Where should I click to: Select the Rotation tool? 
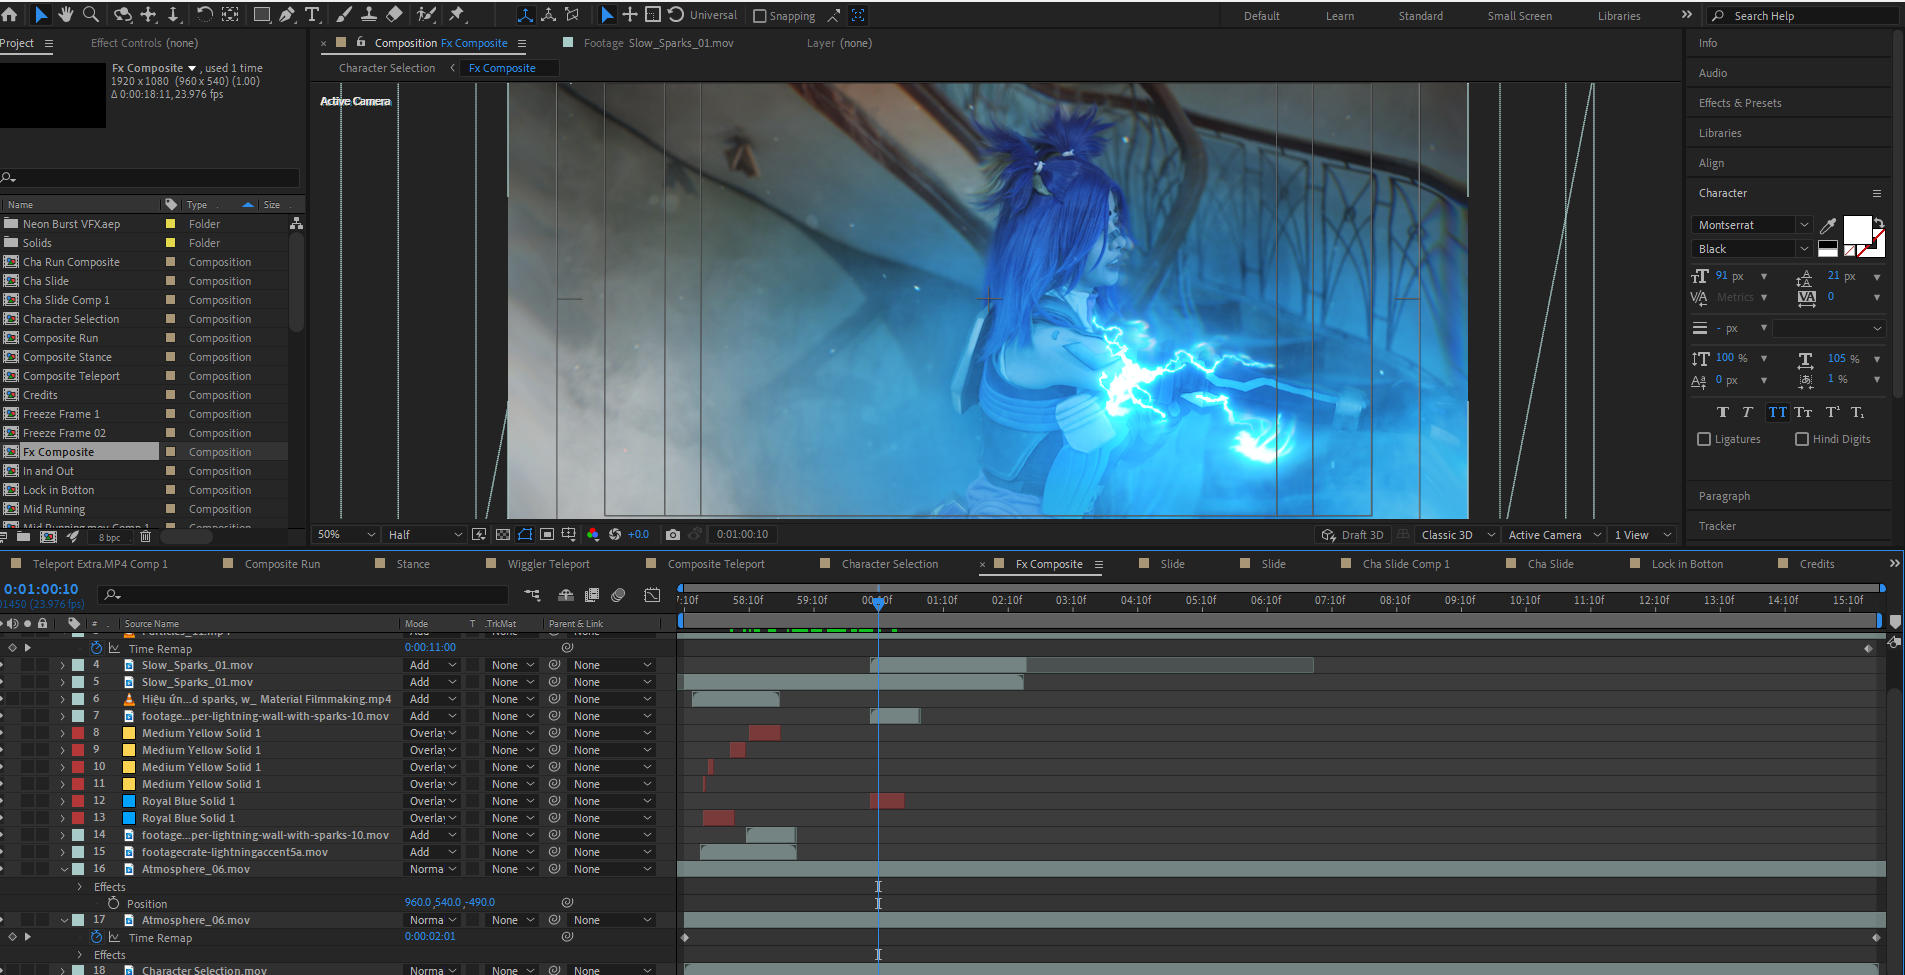[204, 15]
